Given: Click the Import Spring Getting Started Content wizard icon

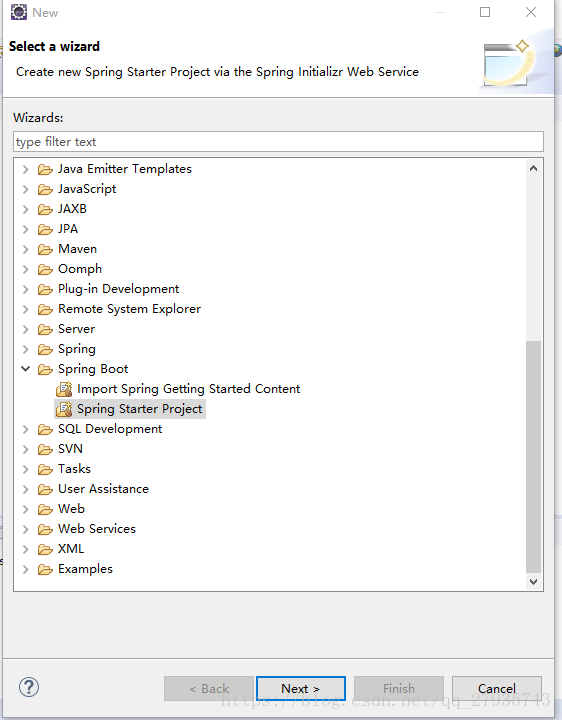Looking at the screenshot, I should click(x=64, y=389).
